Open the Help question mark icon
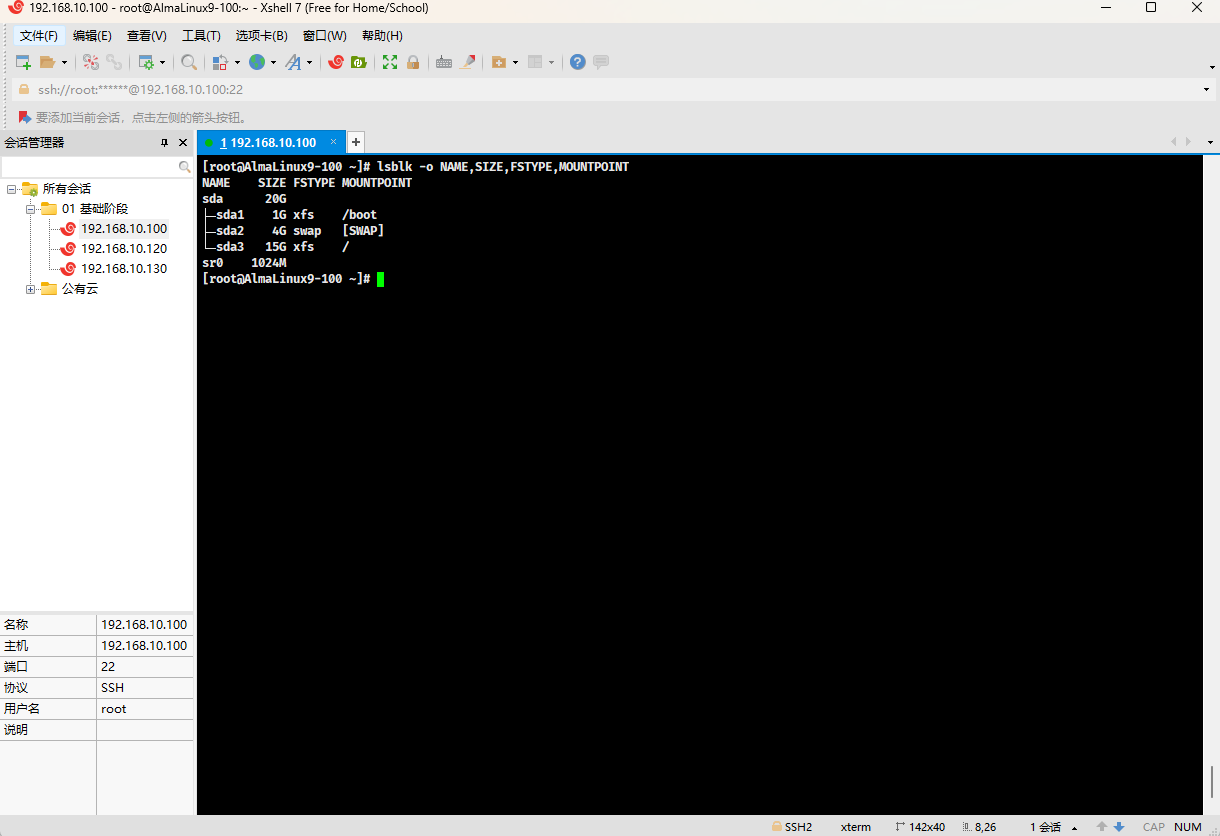The height and width of the screenshot is (836, 1220). click(x=577, y=62)
